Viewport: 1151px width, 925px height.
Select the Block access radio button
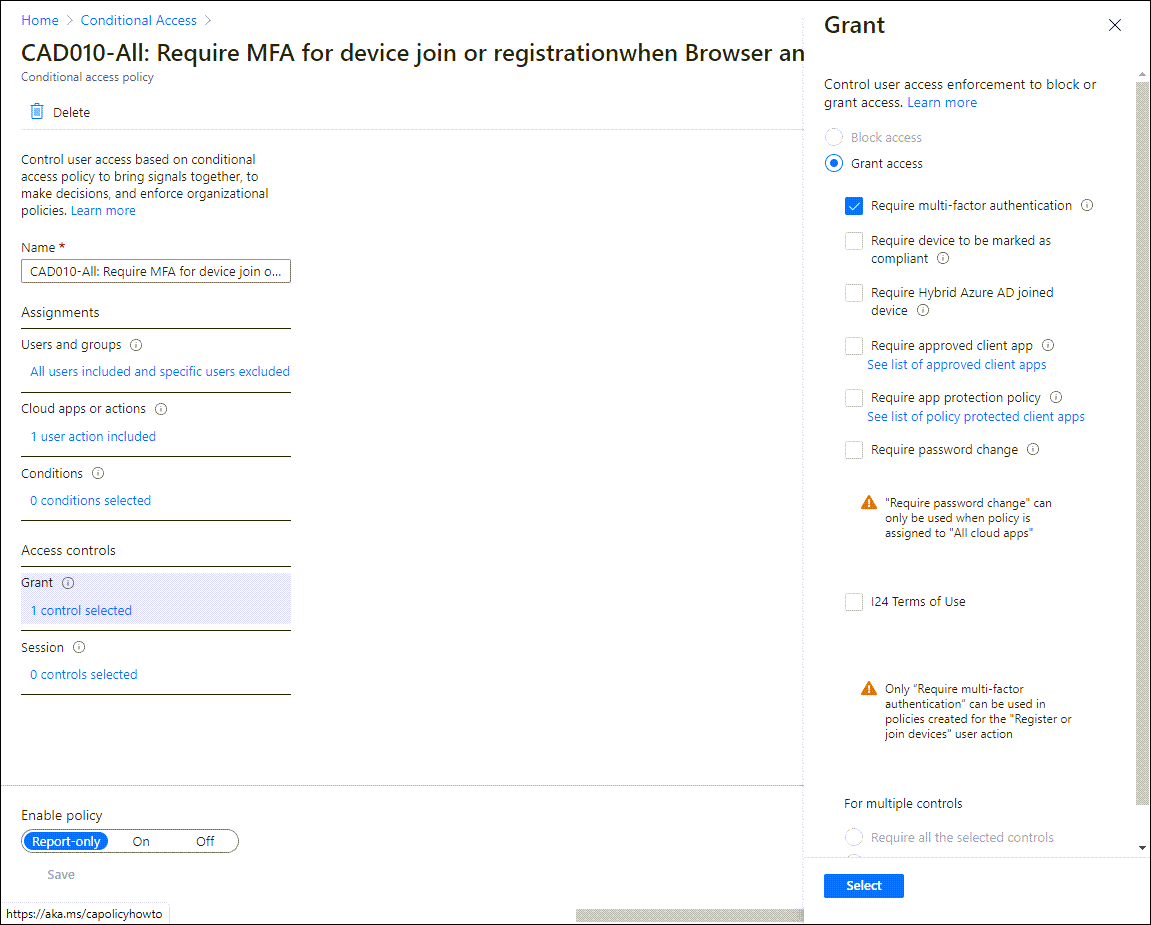coord(834,137)
